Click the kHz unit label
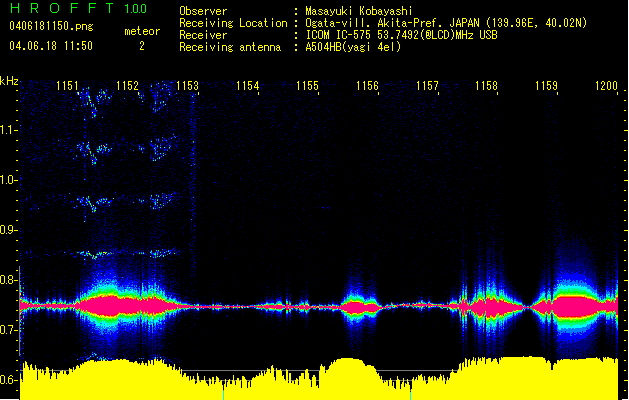 tap(9, 81)
